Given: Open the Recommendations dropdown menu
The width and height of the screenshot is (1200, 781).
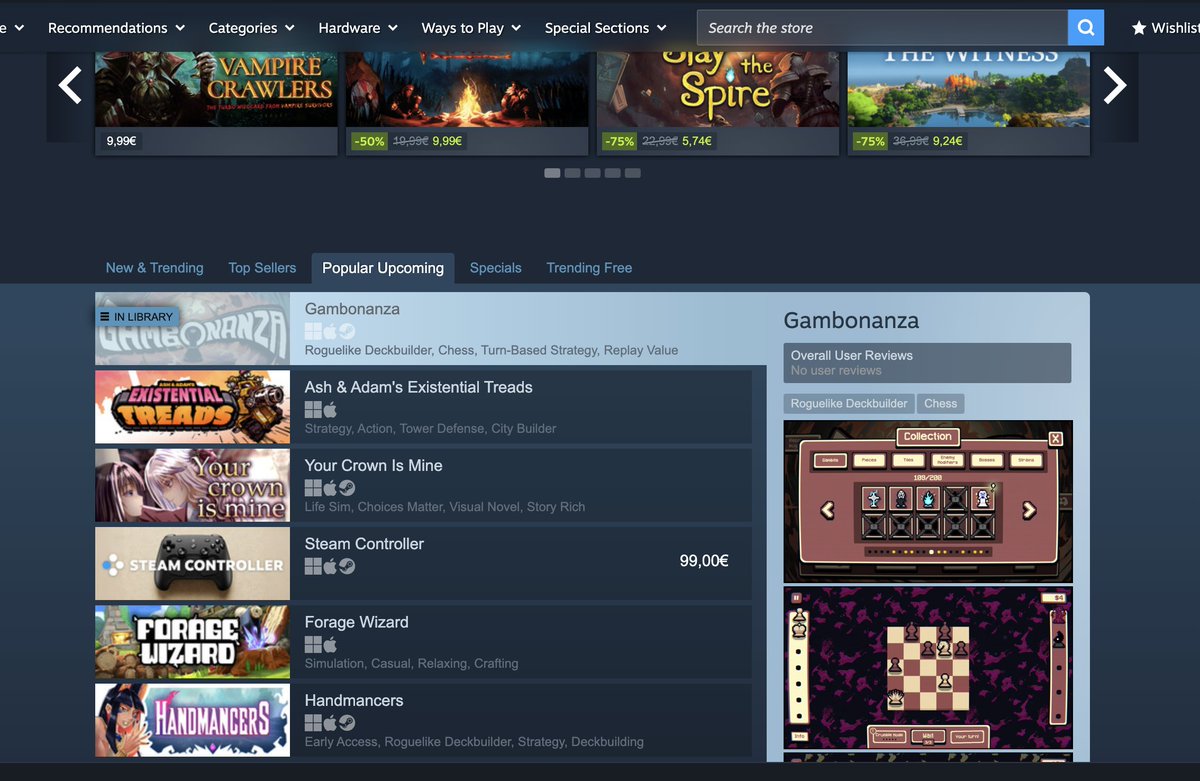Looking at the screenshot, I should [116, 28].
